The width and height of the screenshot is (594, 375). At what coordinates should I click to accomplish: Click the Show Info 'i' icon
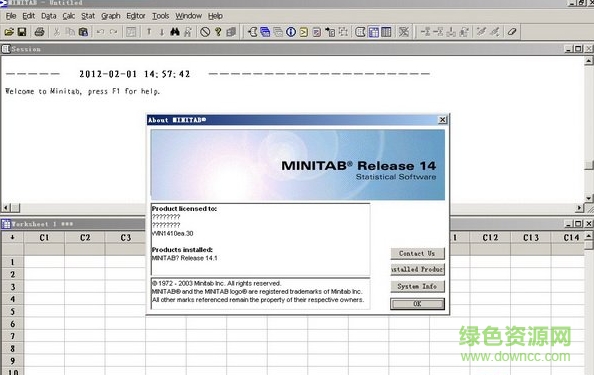coord(291,32)
